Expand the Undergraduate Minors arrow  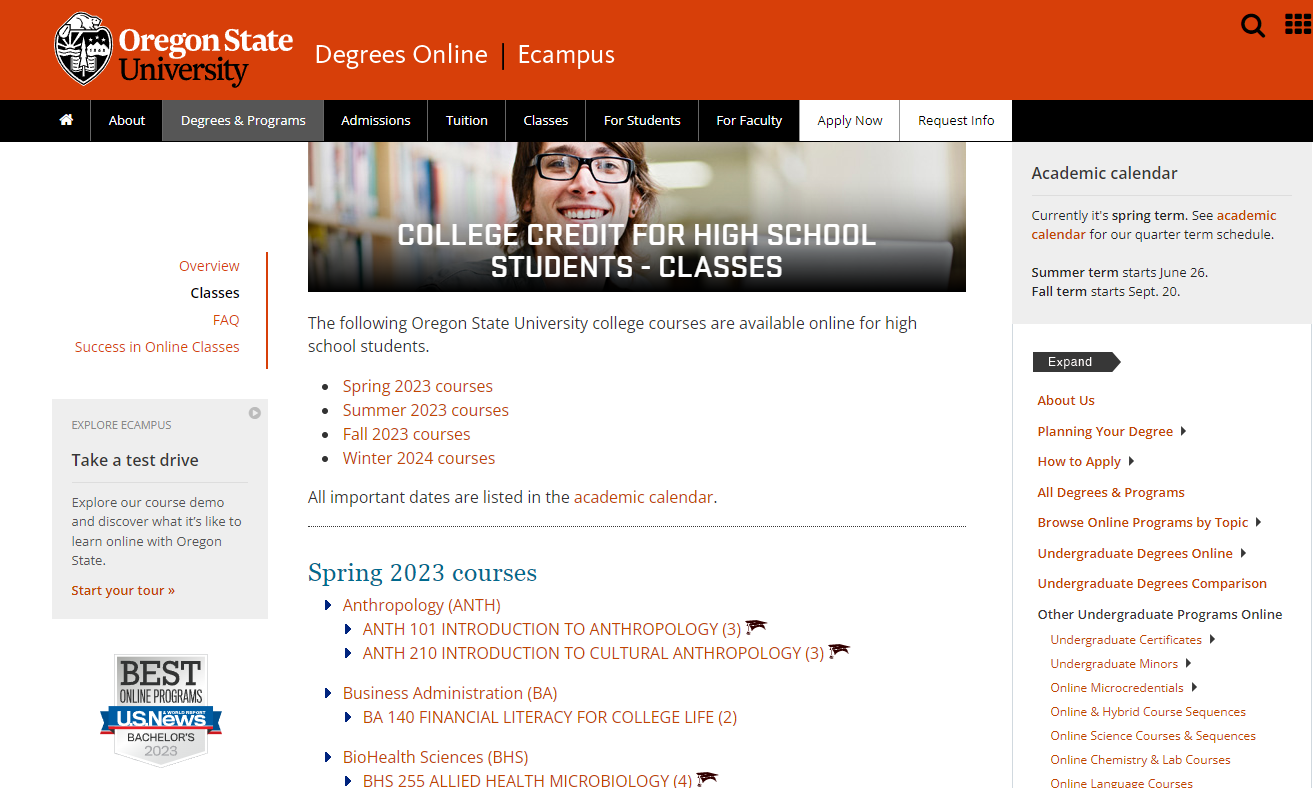point(1189,663)
